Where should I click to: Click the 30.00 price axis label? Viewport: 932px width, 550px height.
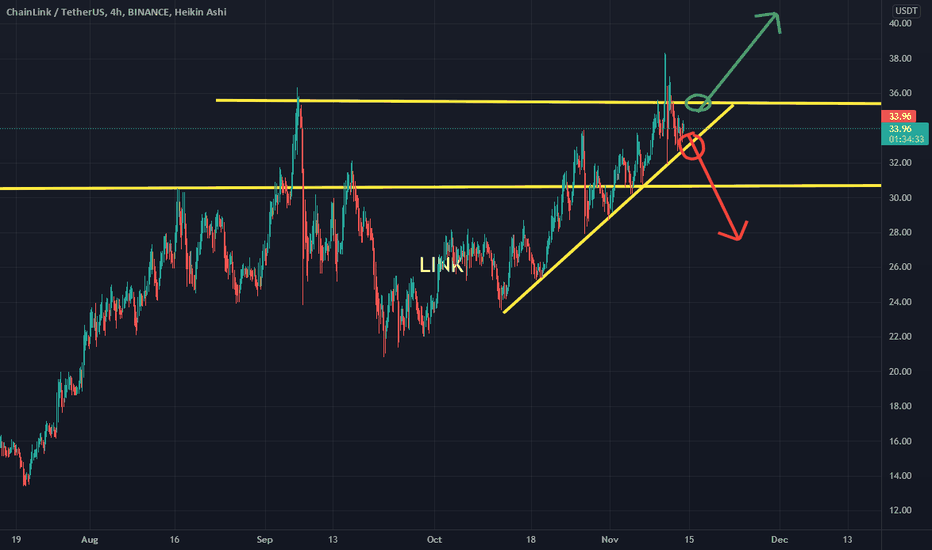point(900,198)
